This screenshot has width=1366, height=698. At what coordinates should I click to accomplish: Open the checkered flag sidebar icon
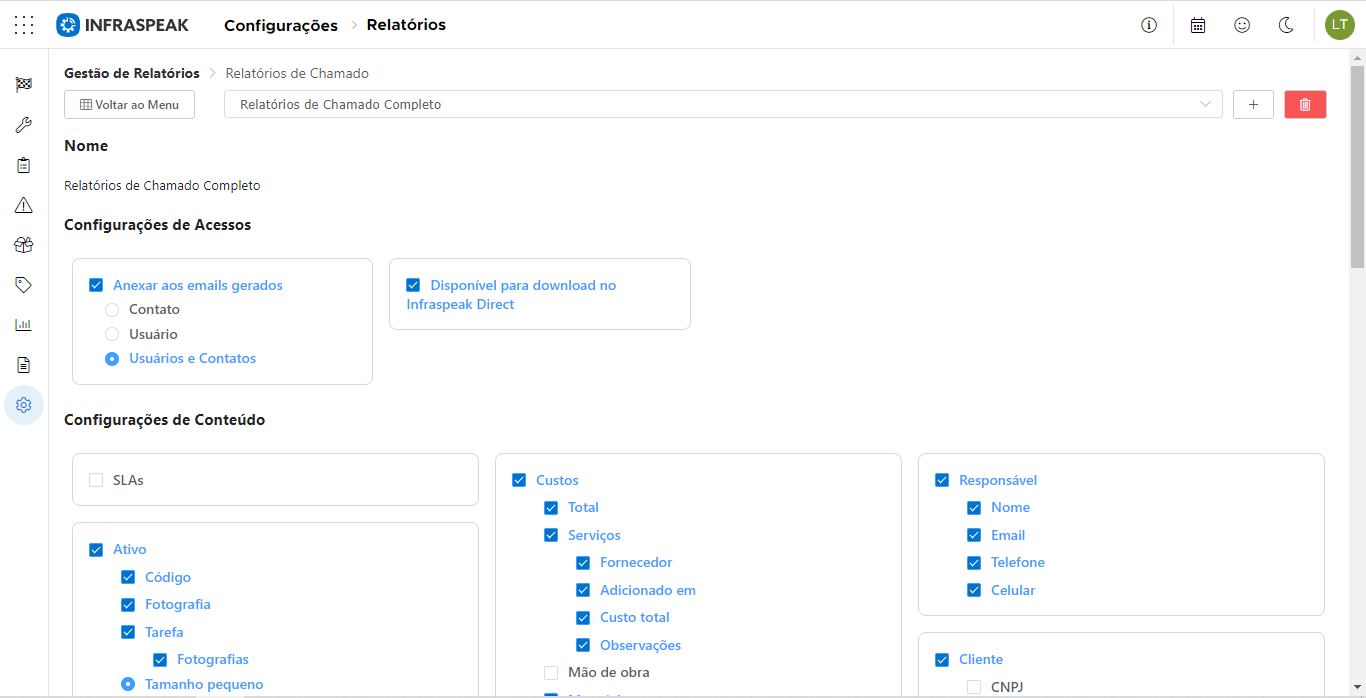[x=24, y=85]
